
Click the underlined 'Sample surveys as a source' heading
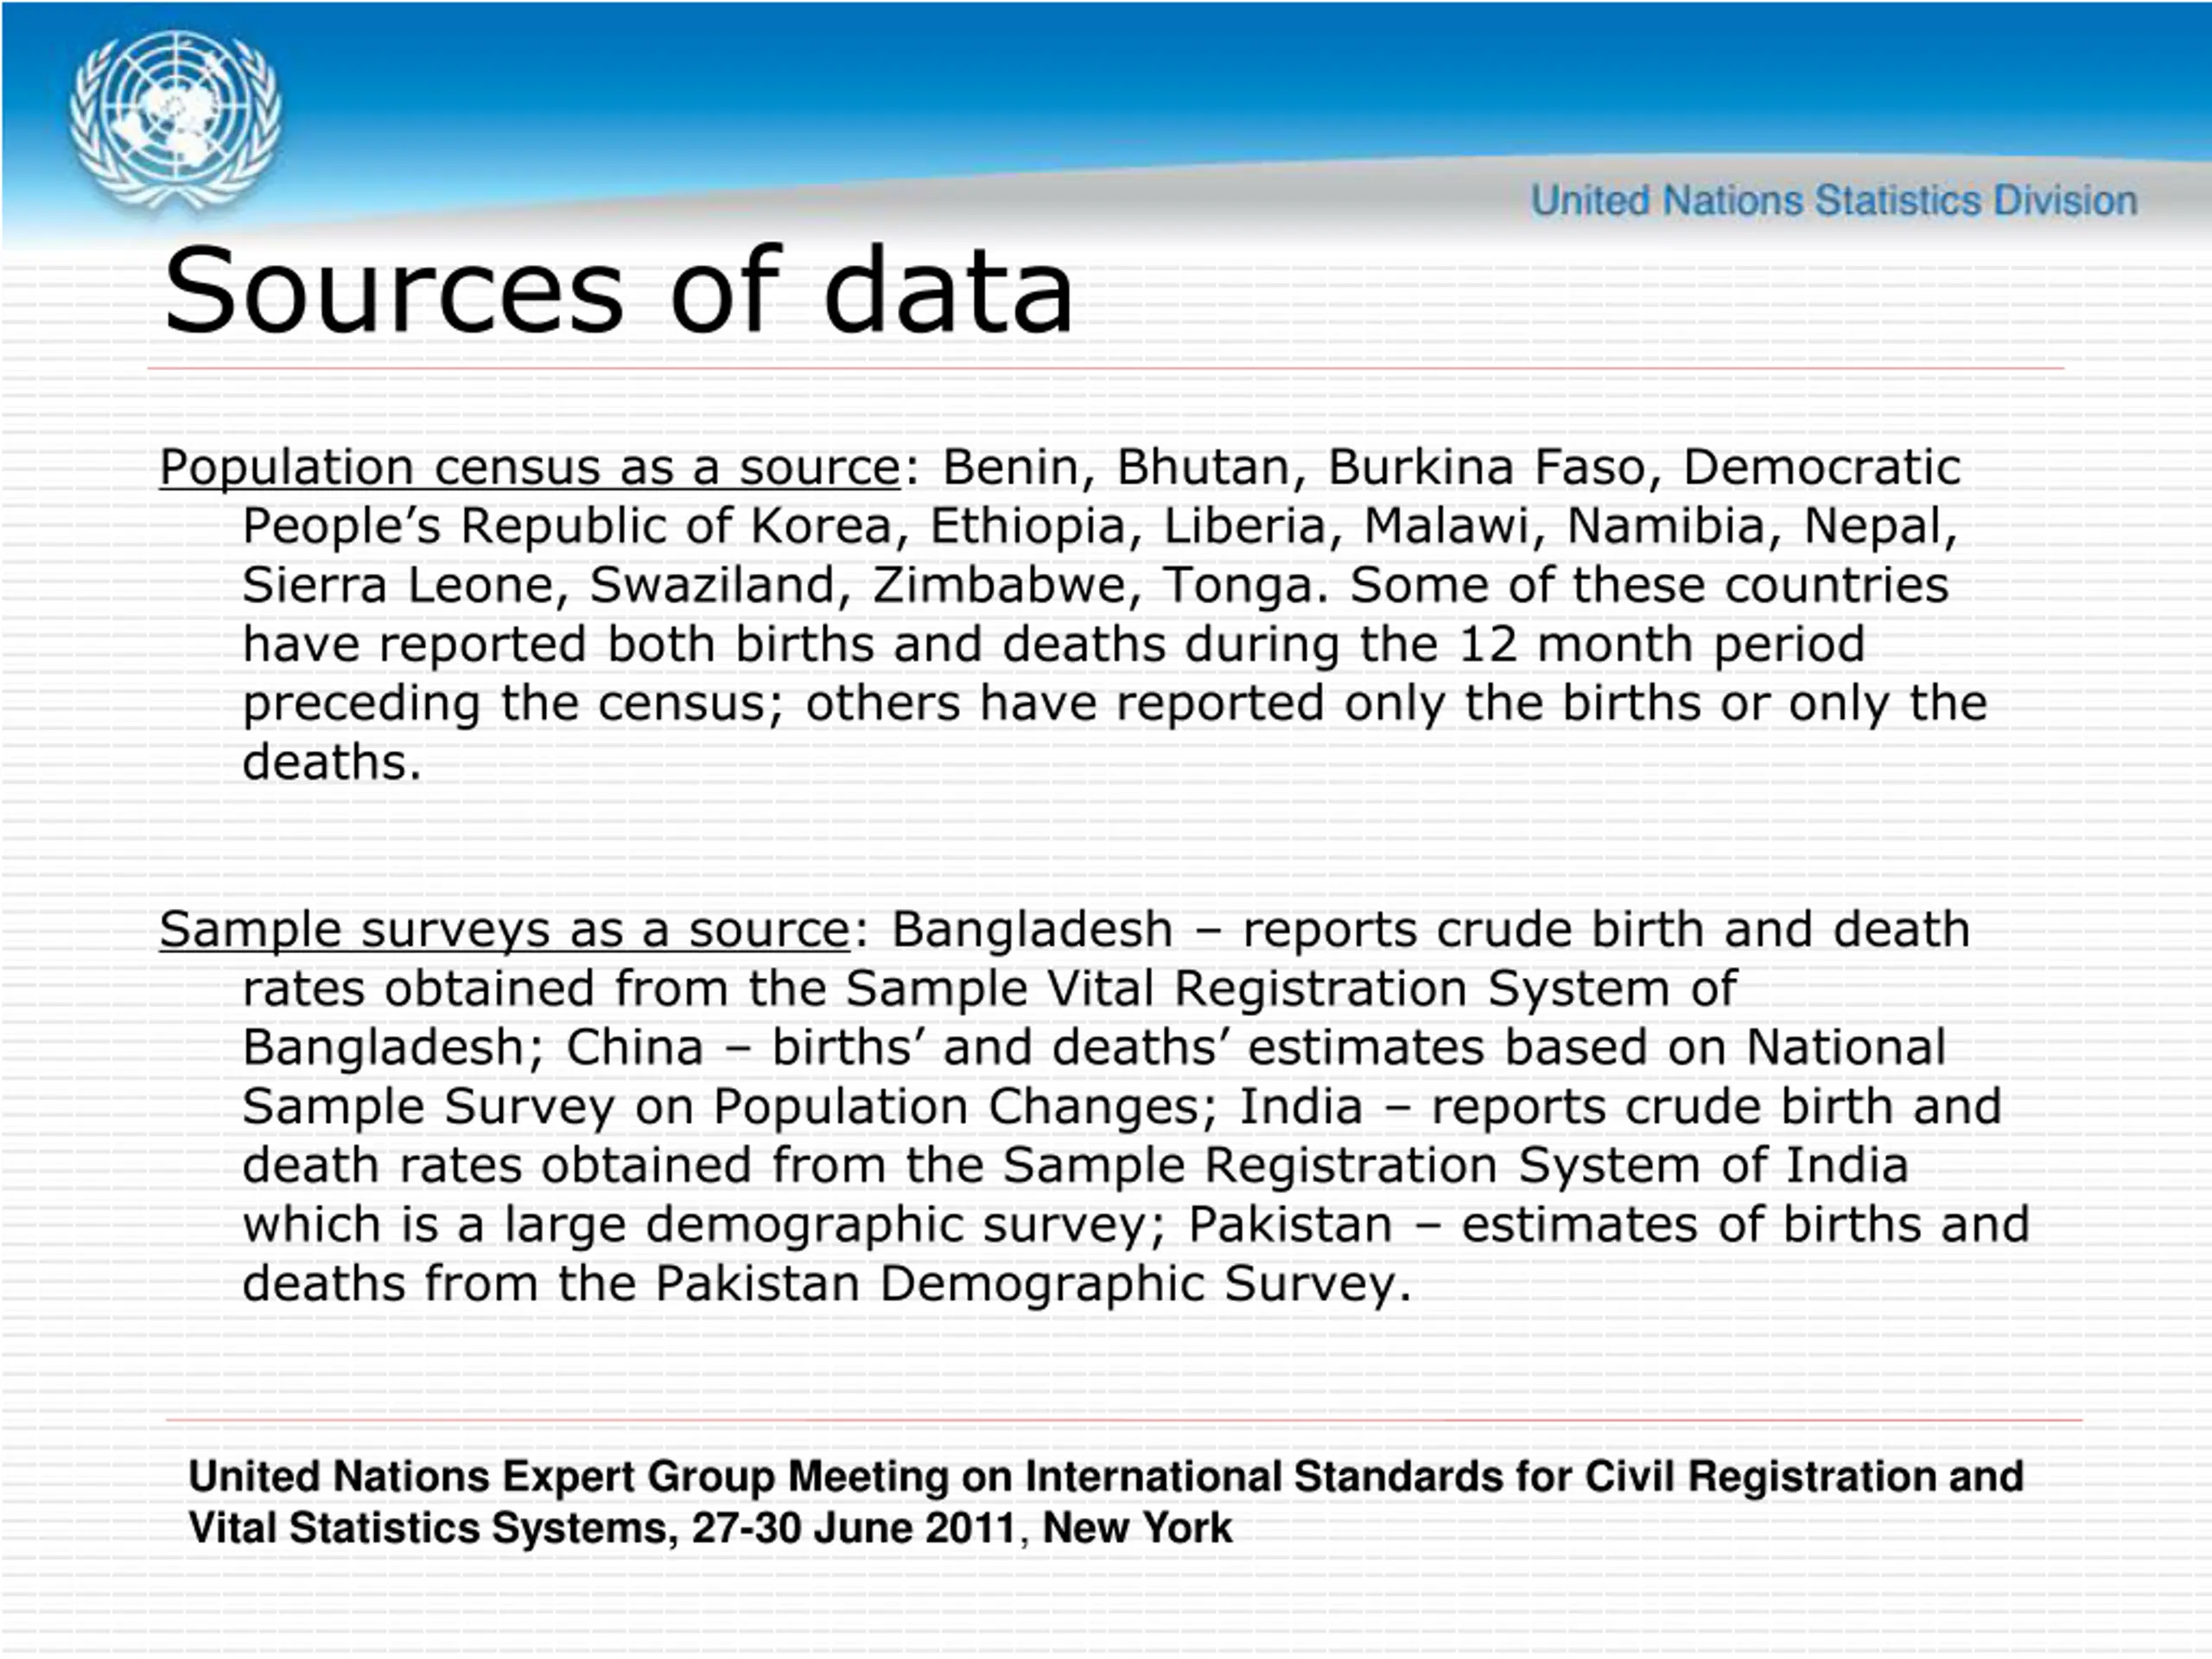(x=504, y=930)
